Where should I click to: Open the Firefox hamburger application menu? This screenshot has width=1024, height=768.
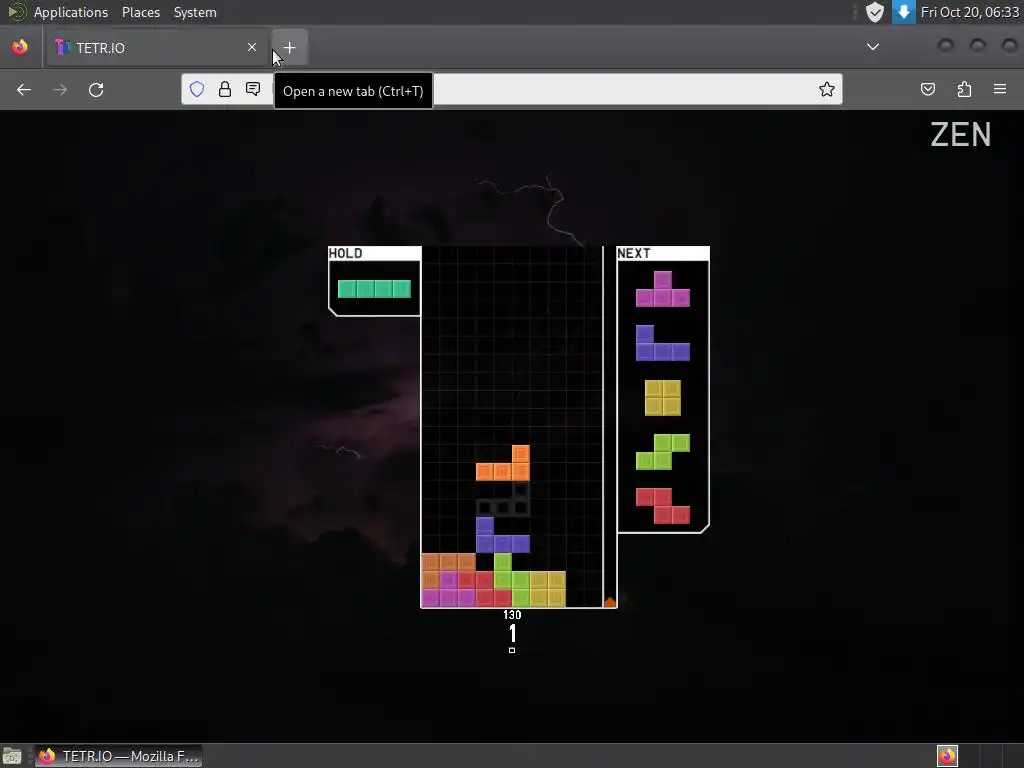[x=1000, y=89]
